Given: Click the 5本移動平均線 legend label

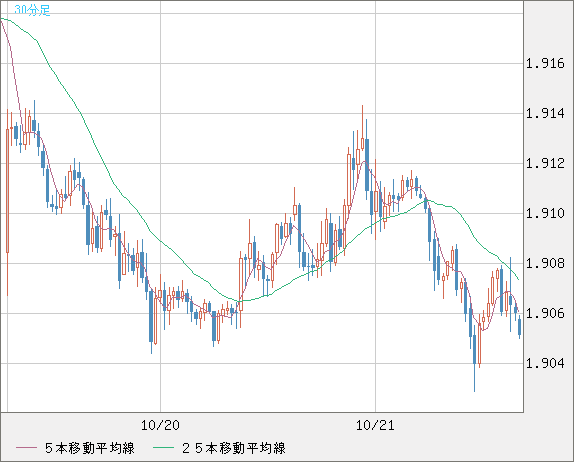Looking at the screenshot, I should click(x=90, y=448).
